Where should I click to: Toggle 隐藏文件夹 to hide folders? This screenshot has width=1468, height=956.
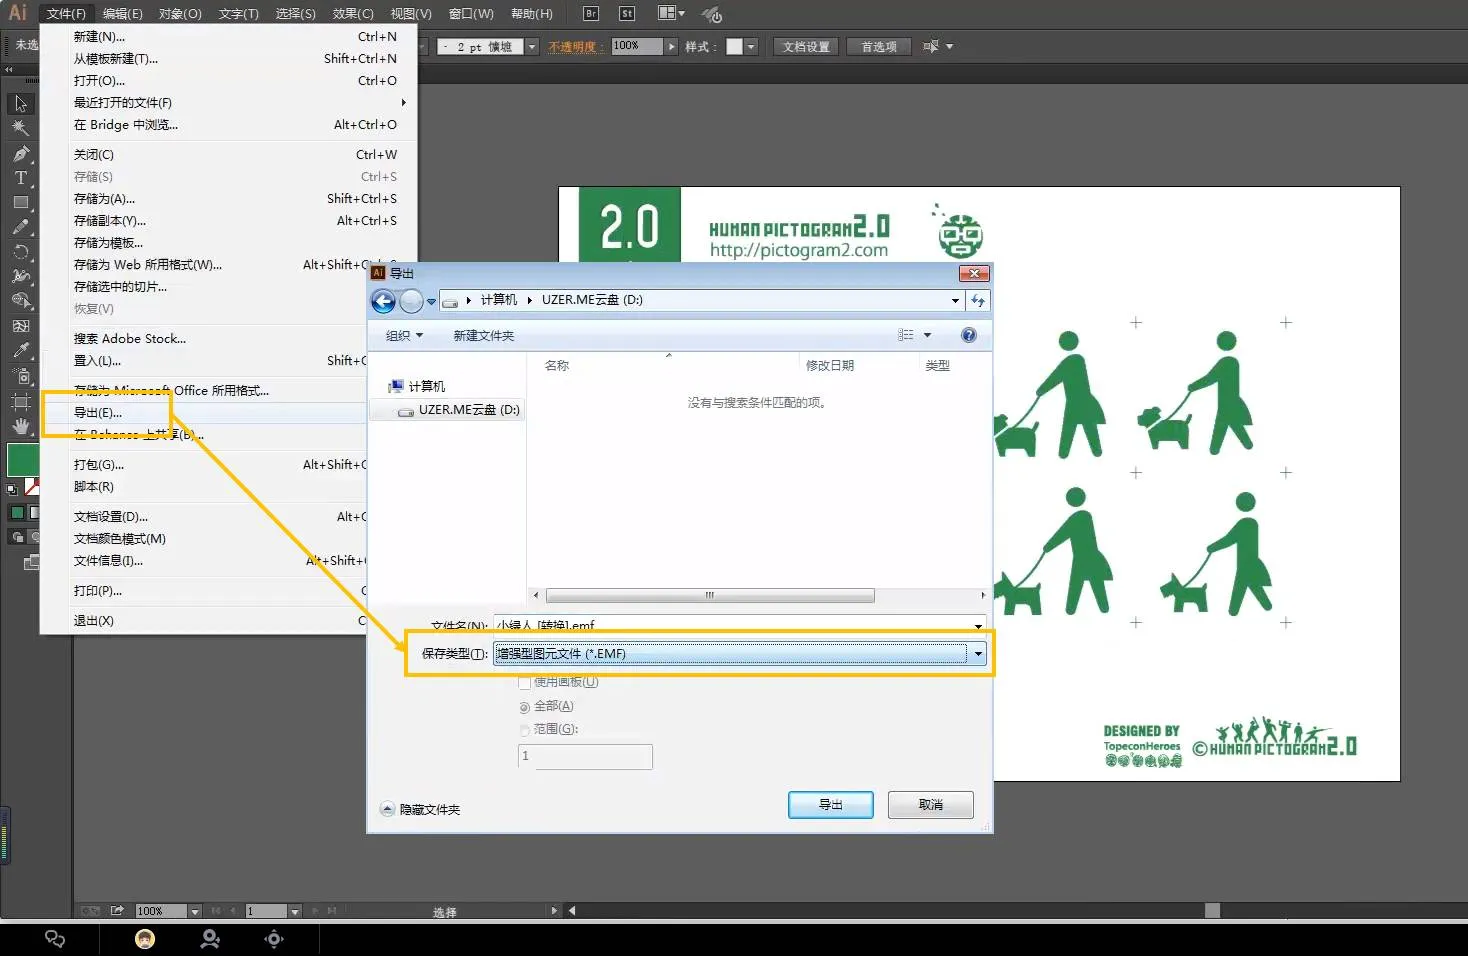(420, 809)
